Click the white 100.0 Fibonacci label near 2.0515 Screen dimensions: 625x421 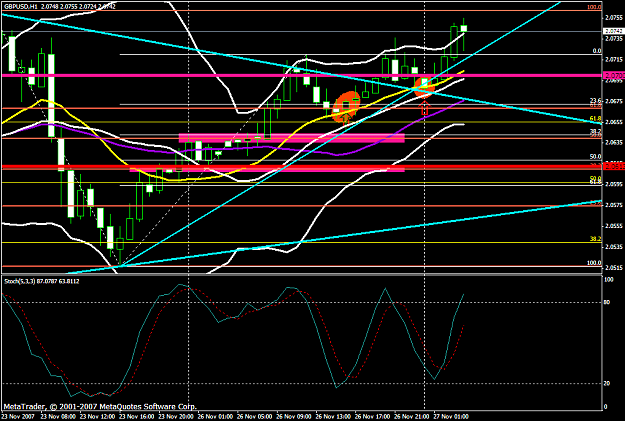click(594, 263)
